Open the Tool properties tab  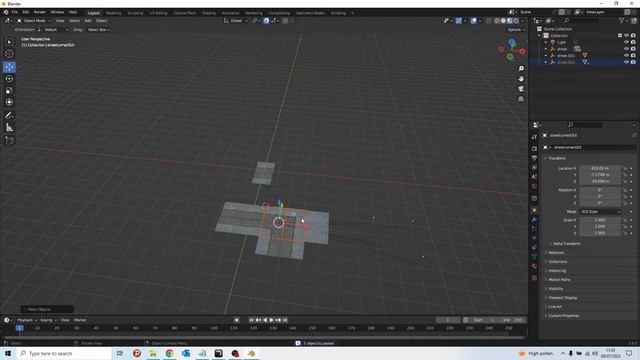pos(534,137)
